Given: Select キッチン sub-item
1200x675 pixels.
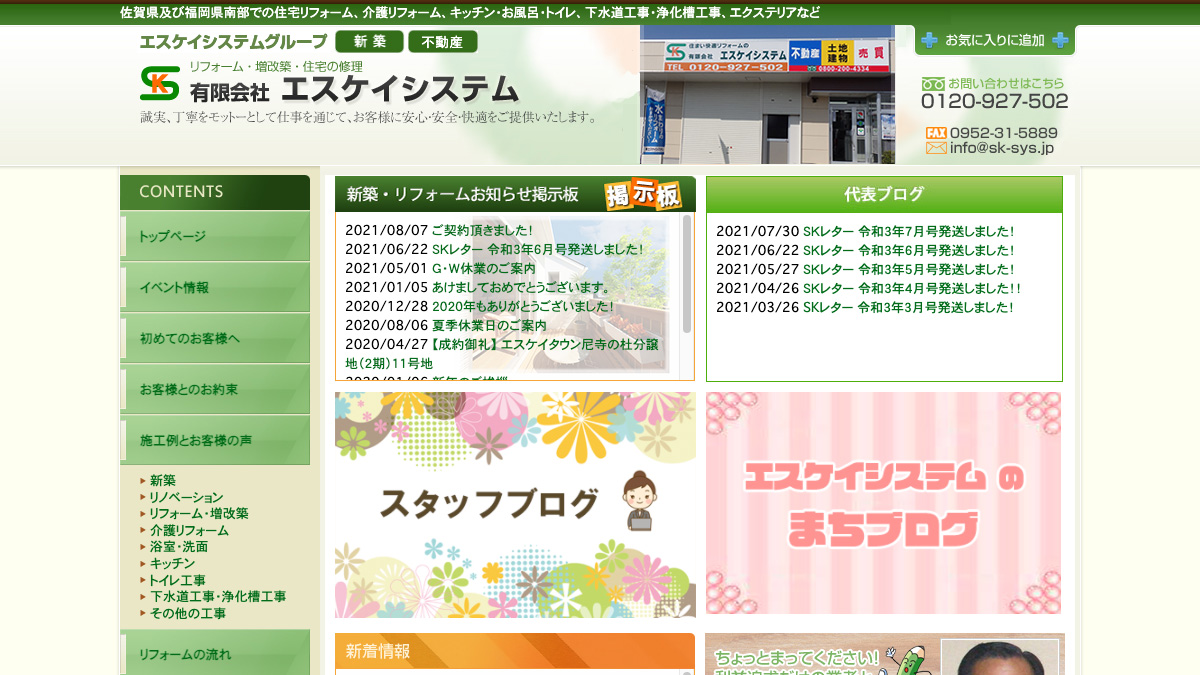Looking at the screenshot, I should click(172, 564).
